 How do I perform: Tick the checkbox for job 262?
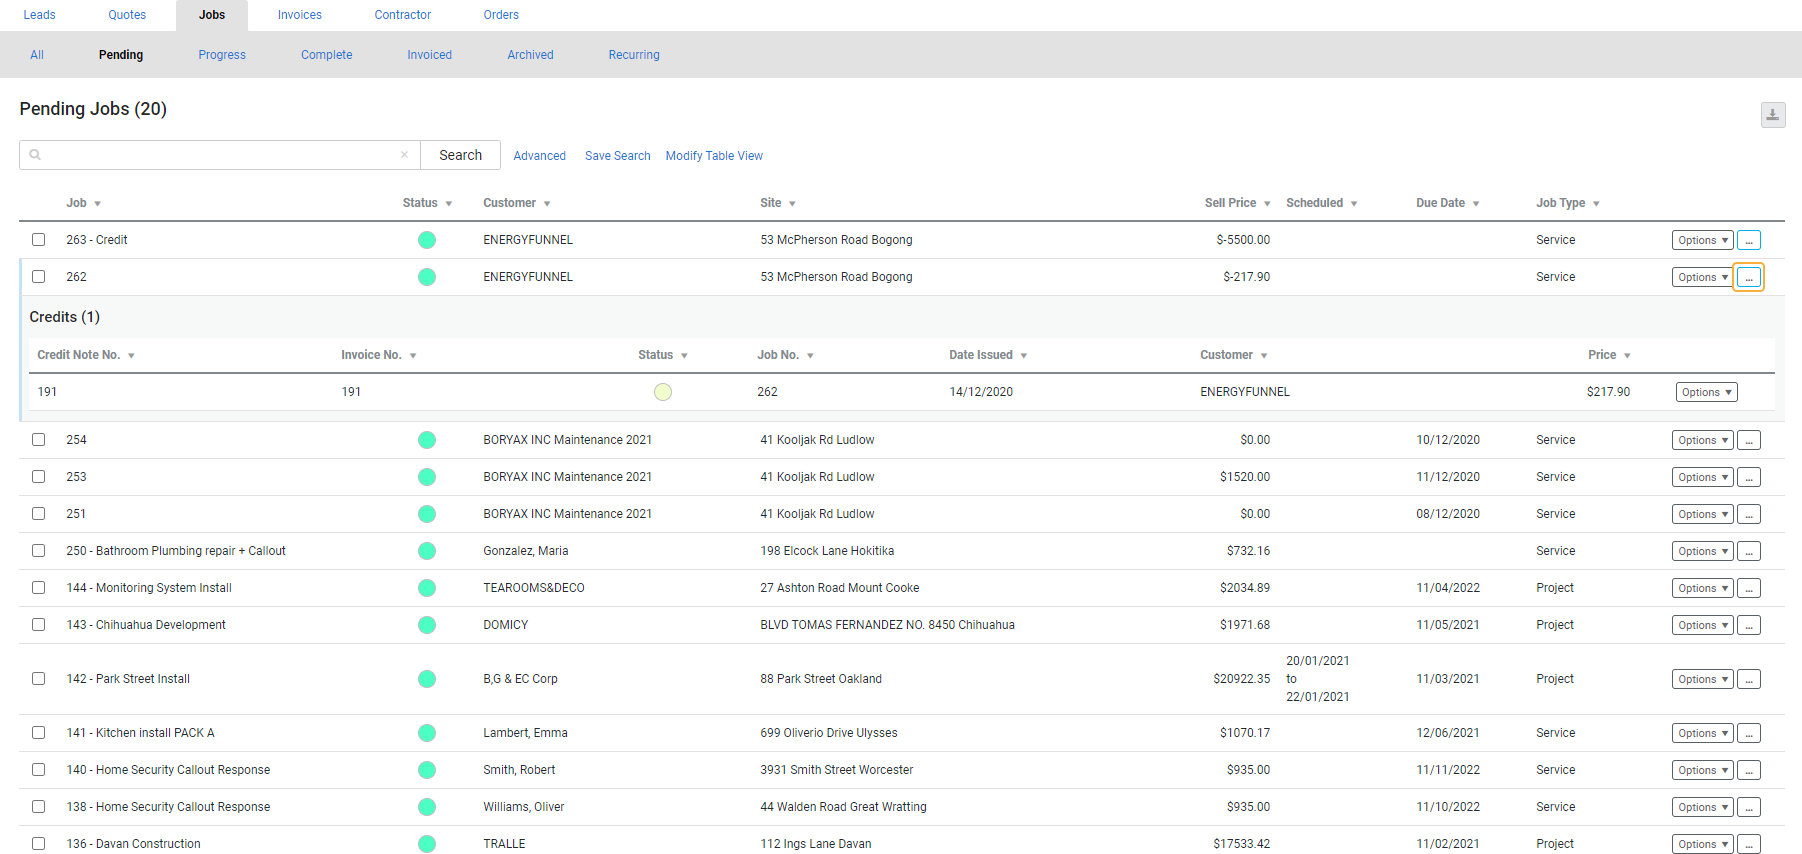pos(38,277)
